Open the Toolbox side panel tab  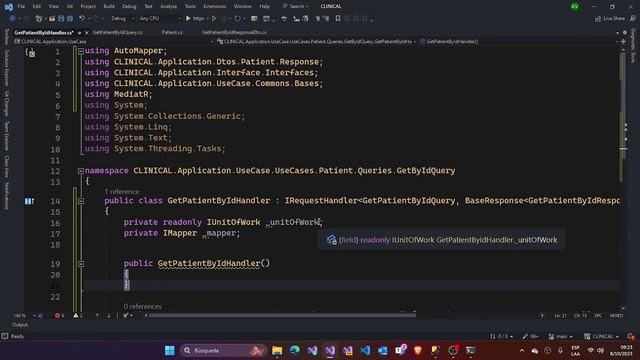(6, 37)
